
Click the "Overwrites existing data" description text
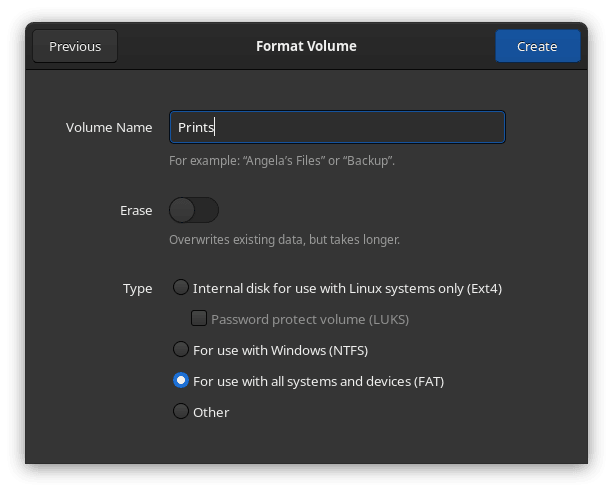tap(284, 240)
